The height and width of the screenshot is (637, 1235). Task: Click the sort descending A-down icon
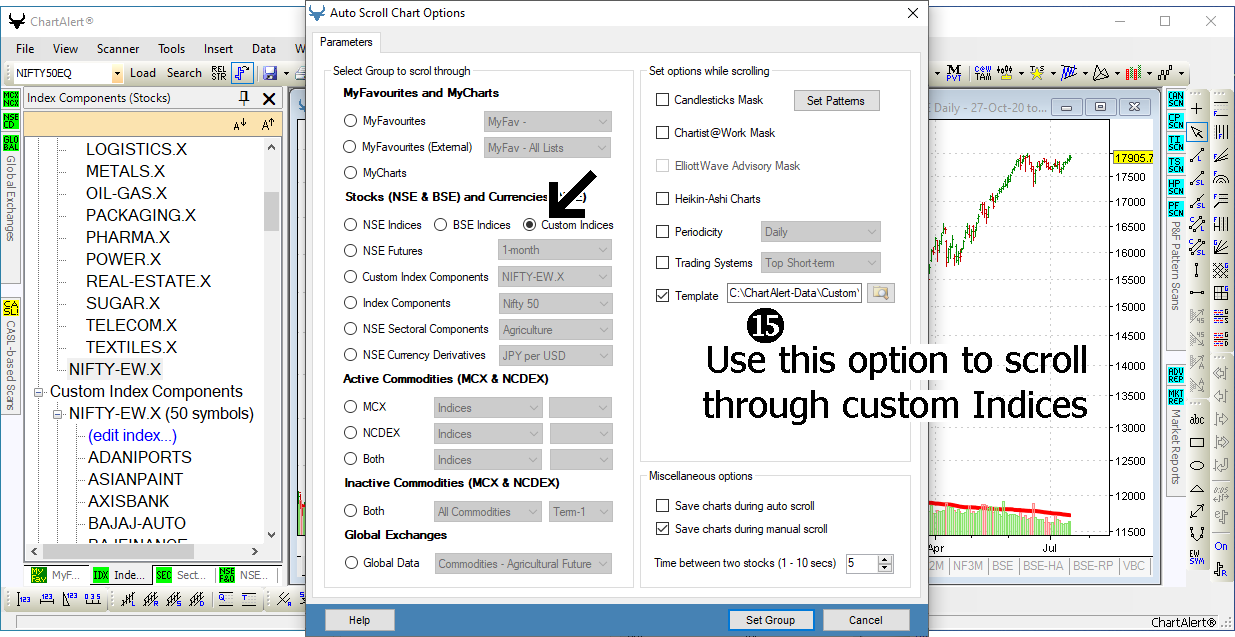tap(240, 124)
